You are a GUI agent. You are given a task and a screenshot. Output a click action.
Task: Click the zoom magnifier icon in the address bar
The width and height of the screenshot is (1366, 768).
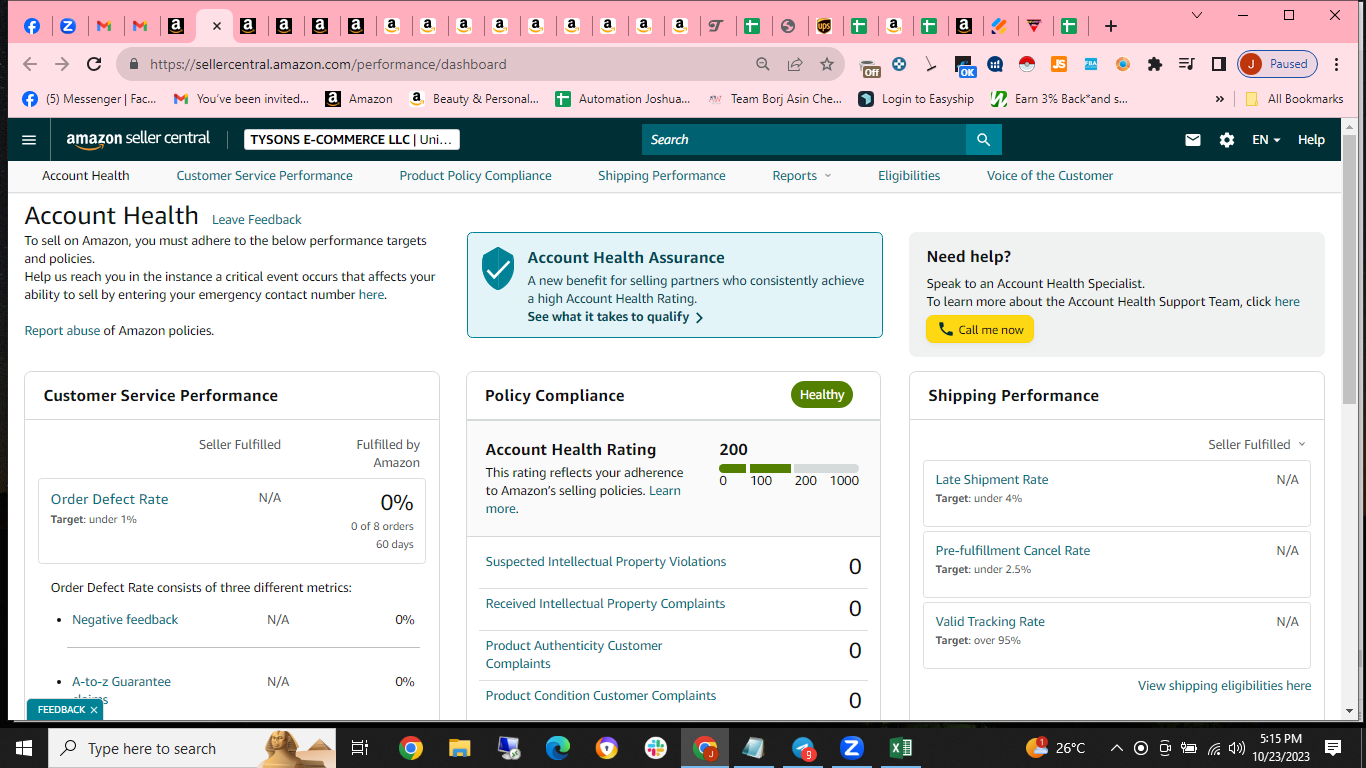coord(763,64)
